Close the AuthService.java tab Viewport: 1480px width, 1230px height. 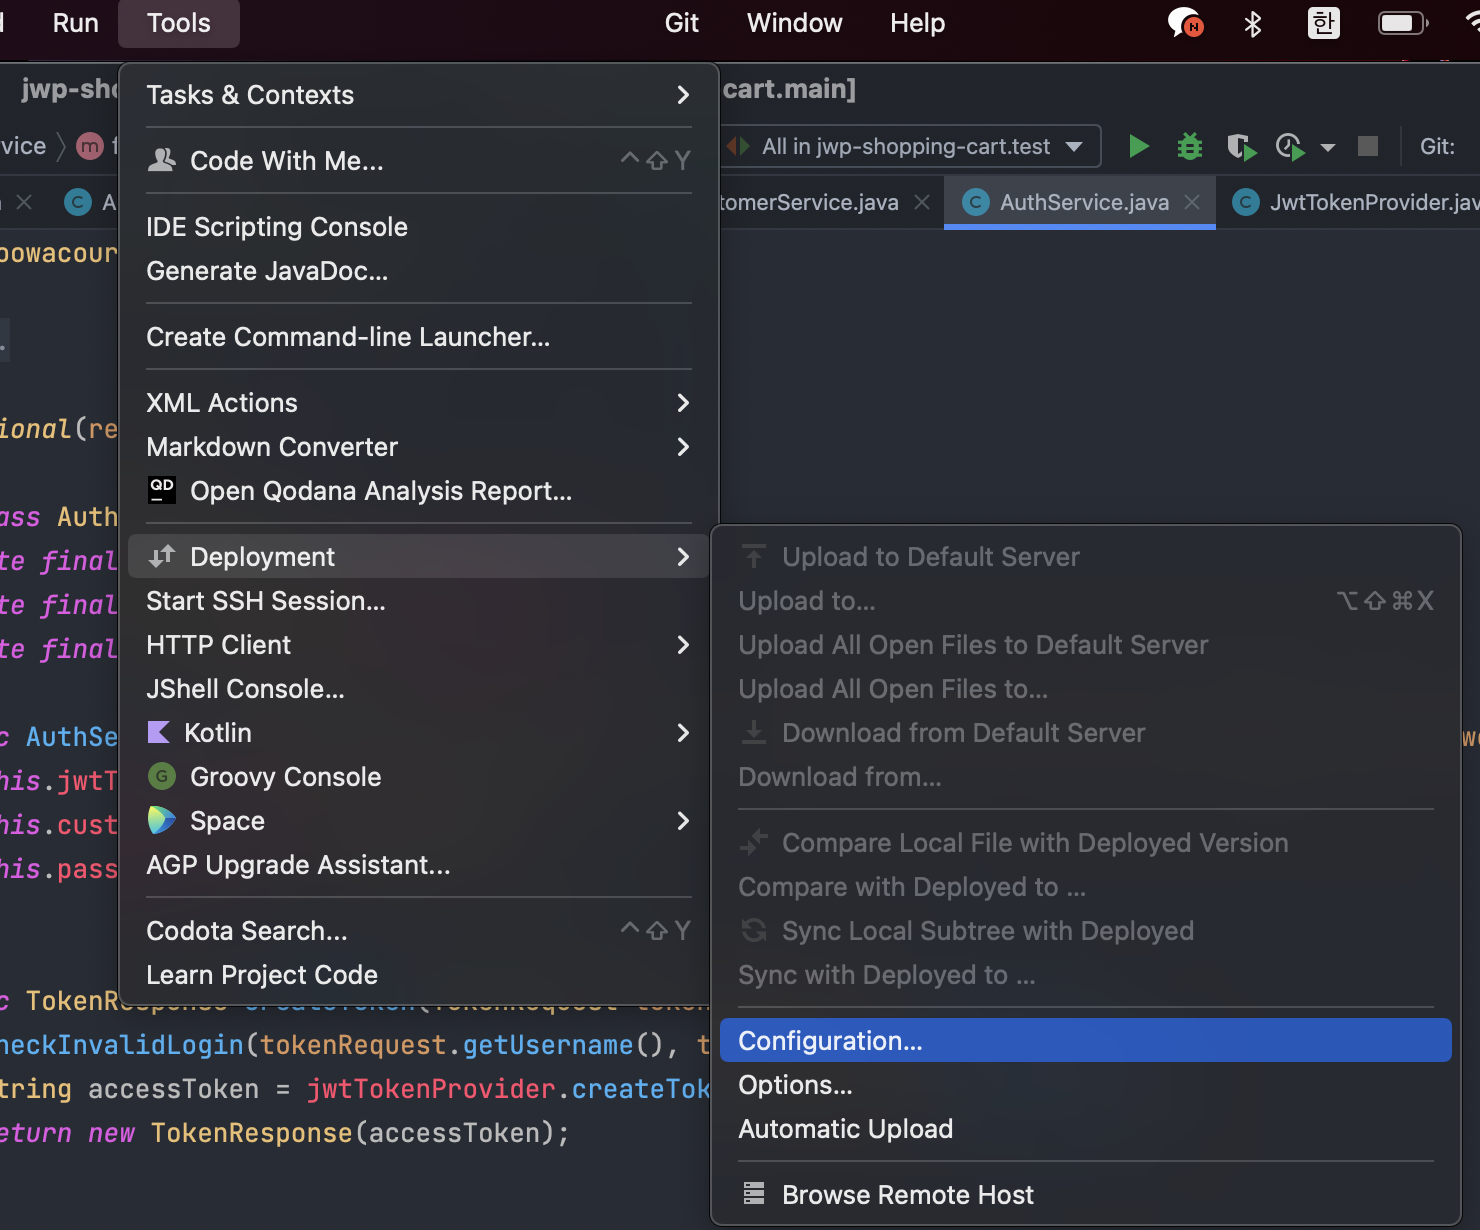pos(1192,202)
